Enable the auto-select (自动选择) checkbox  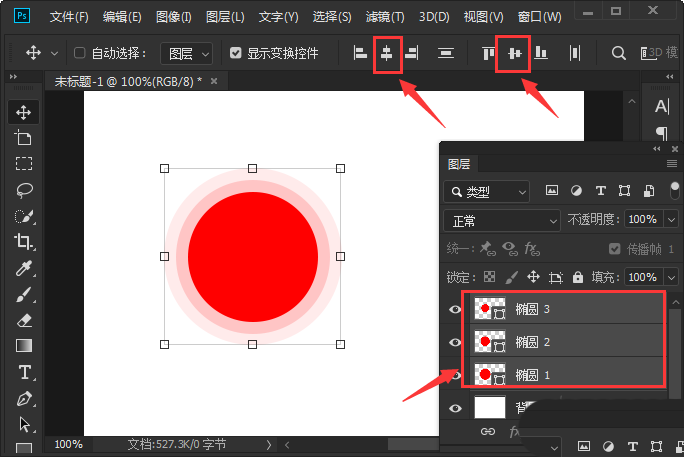(81, 53)
